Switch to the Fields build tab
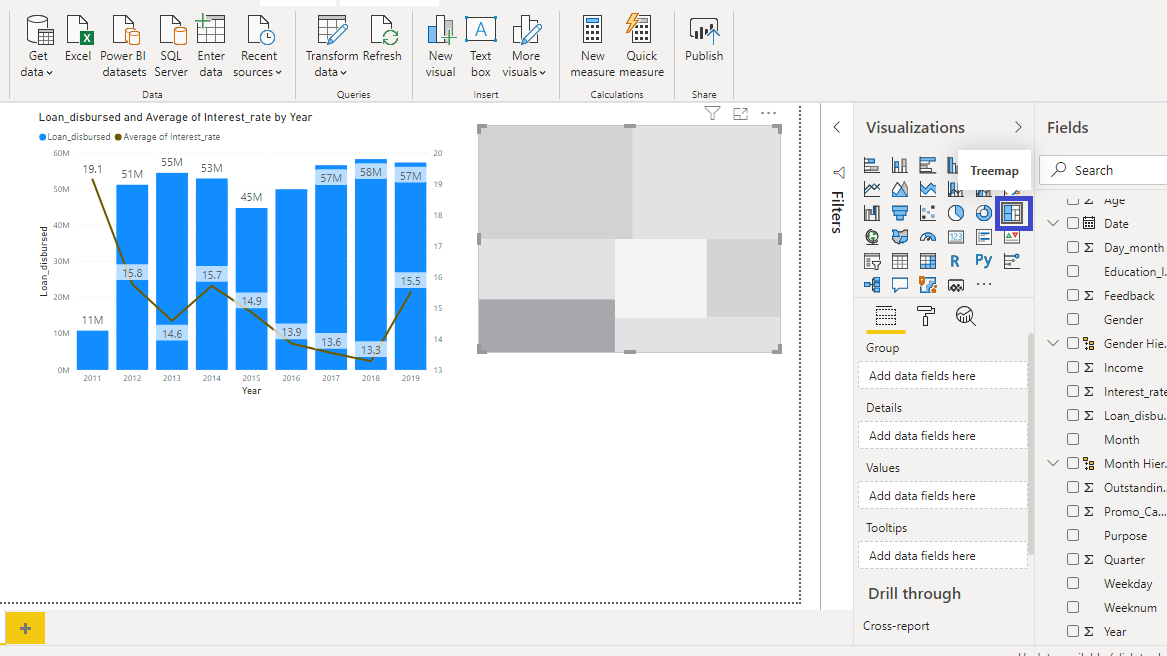This screenshot has width=1167, height=656. tap(886, 316)
